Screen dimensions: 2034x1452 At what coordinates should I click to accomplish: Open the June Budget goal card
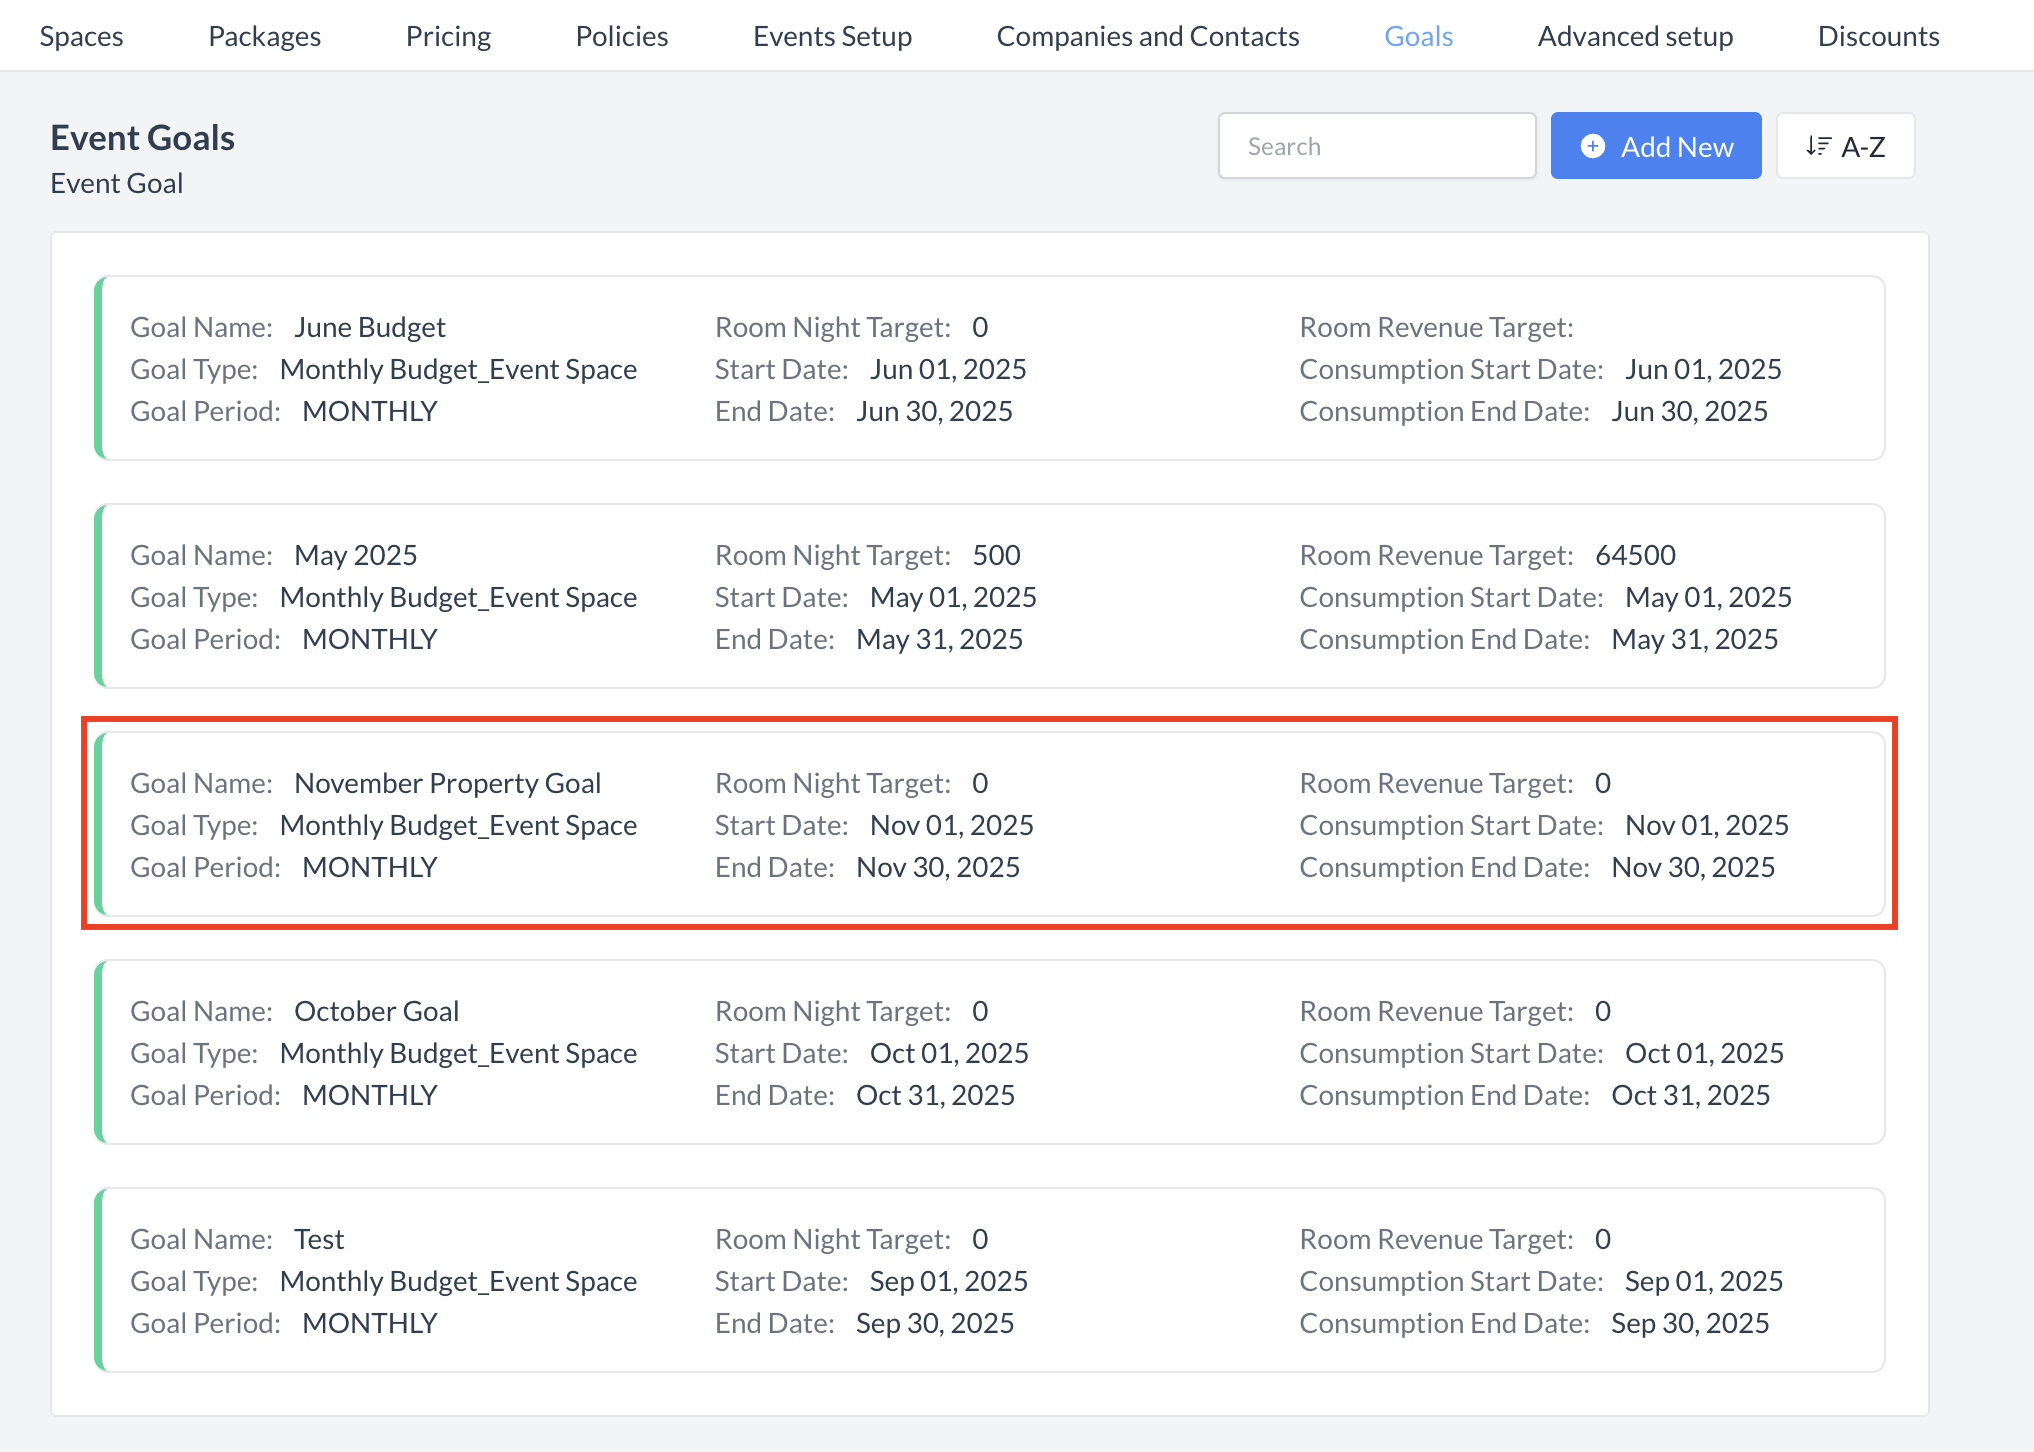pyautogui.click(x=990, y=368)
